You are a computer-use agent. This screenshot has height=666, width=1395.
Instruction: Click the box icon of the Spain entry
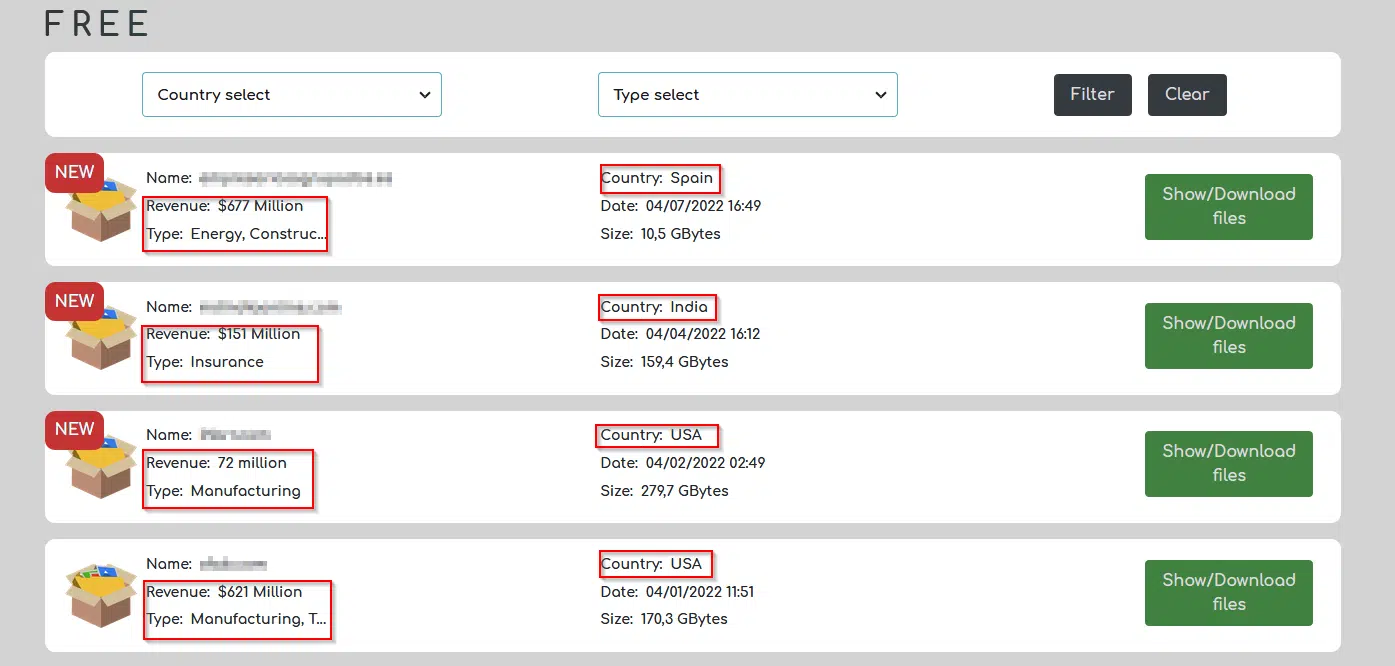(x=102, y=214)
